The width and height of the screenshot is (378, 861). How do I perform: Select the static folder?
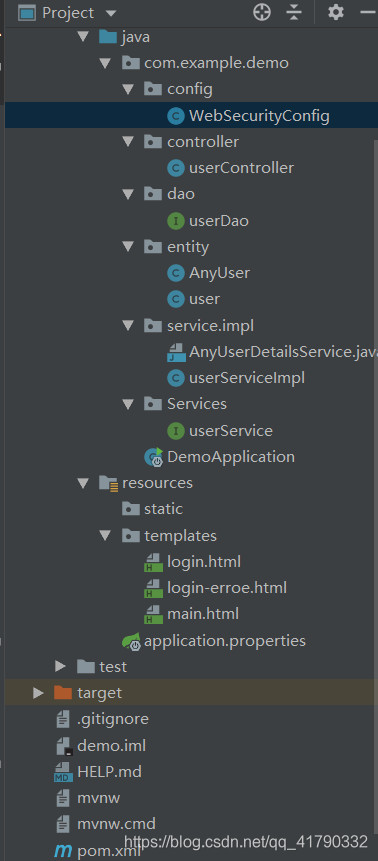(163, 509)
